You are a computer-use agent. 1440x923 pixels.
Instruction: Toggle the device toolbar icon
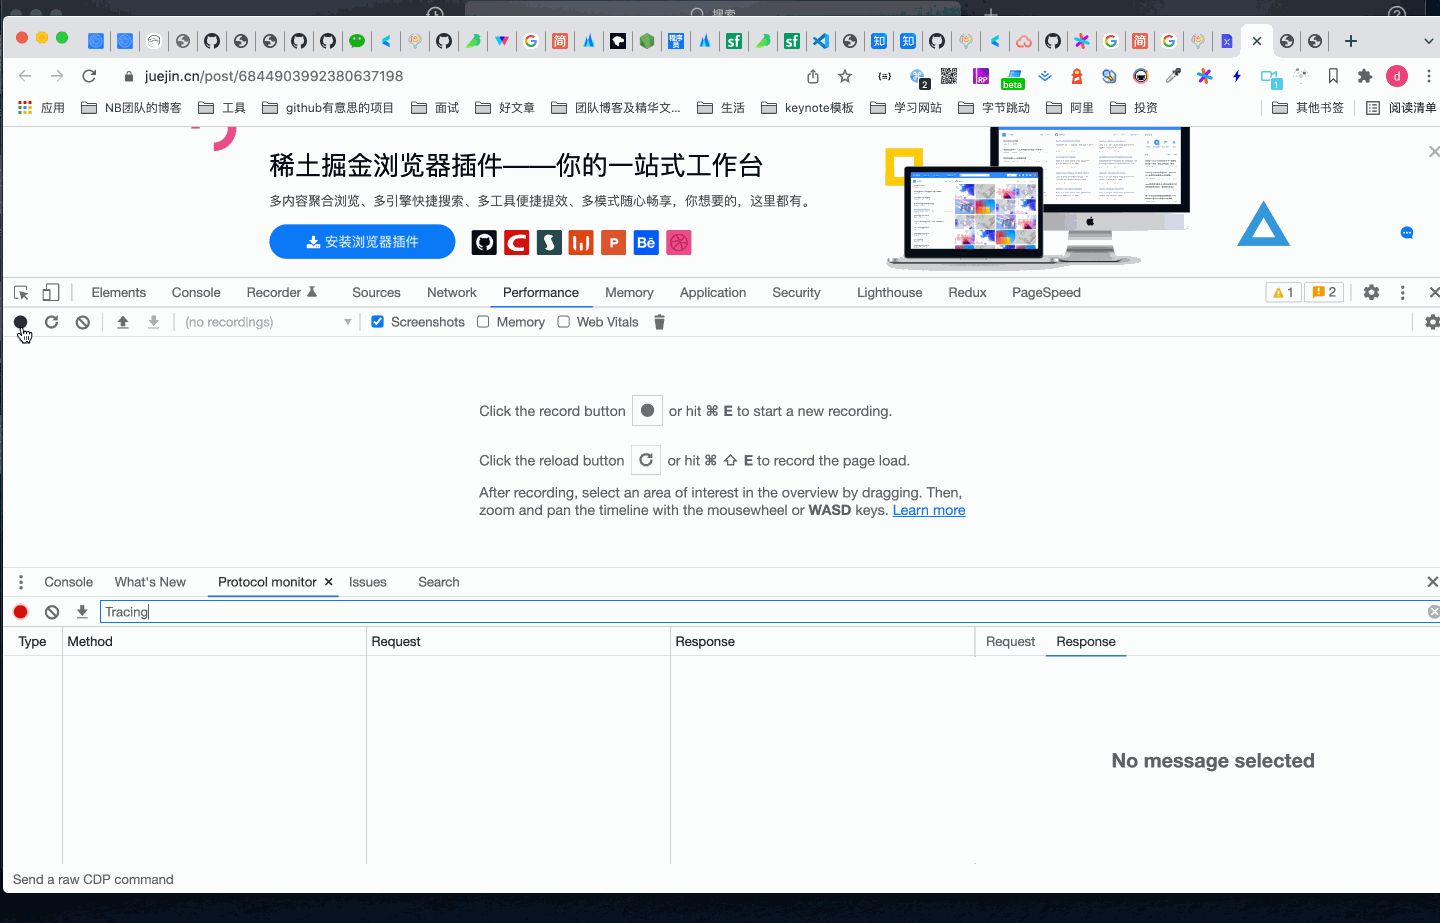(51, 293)
